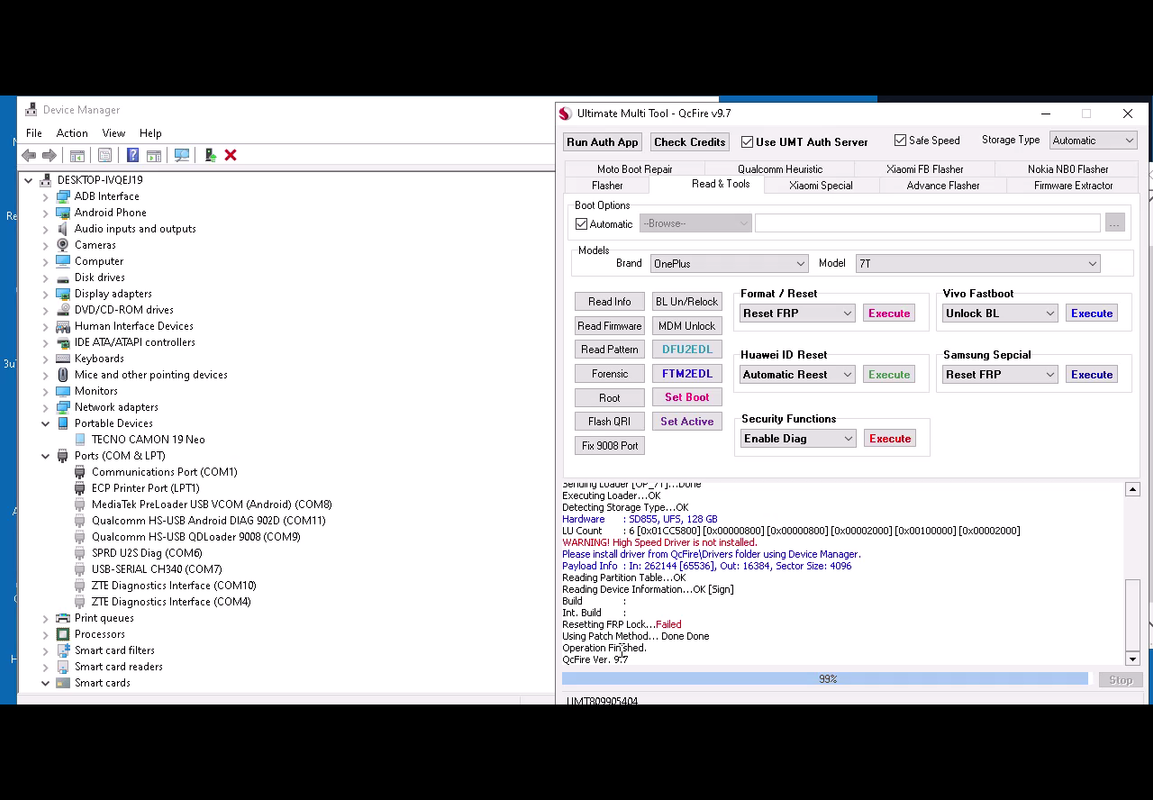The height and width of the screenshot is (800, 1153).
Task: Click the Read Info button
Action: pyautogui.click(x=610, y=301)
